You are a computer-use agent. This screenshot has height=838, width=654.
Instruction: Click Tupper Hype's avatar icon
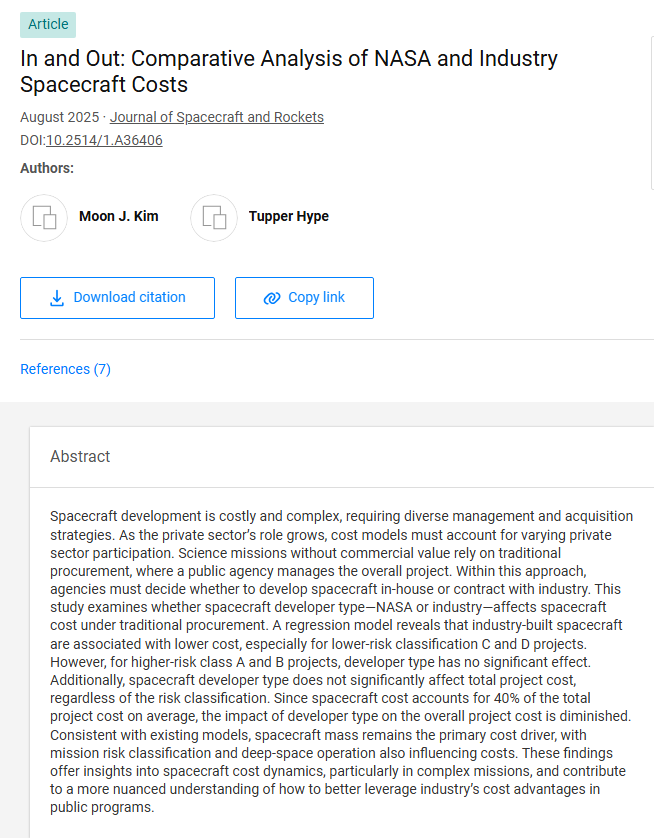click(214, 217)
